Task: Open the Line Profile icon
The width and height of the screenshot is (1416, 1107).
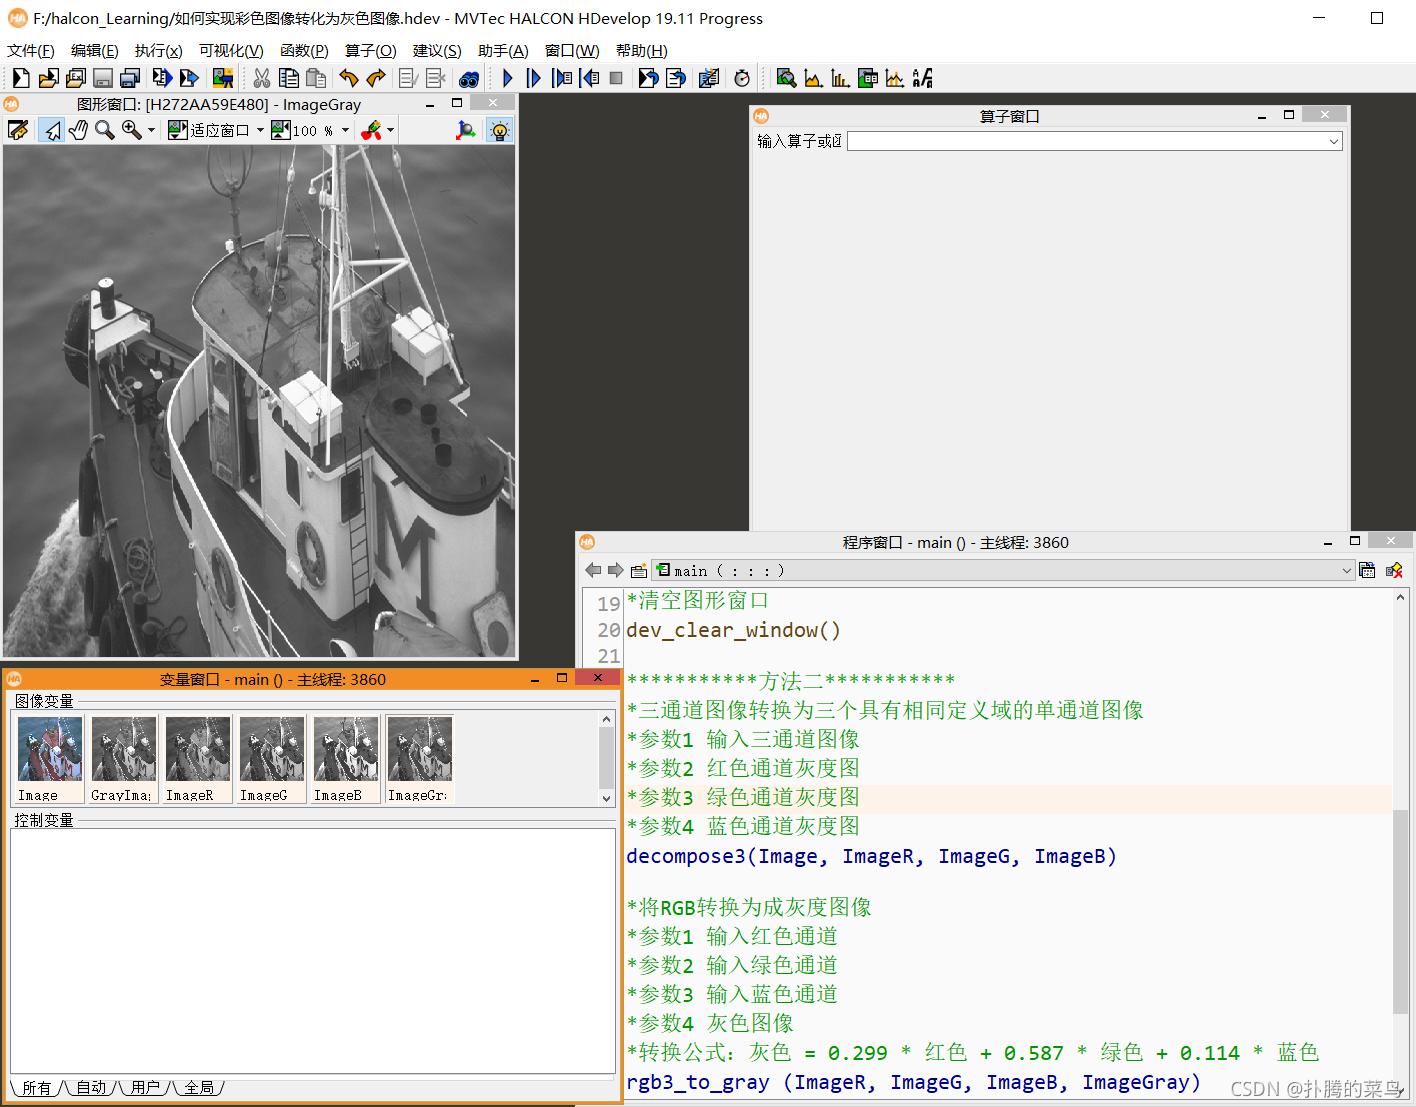Action: pos(895,78)
